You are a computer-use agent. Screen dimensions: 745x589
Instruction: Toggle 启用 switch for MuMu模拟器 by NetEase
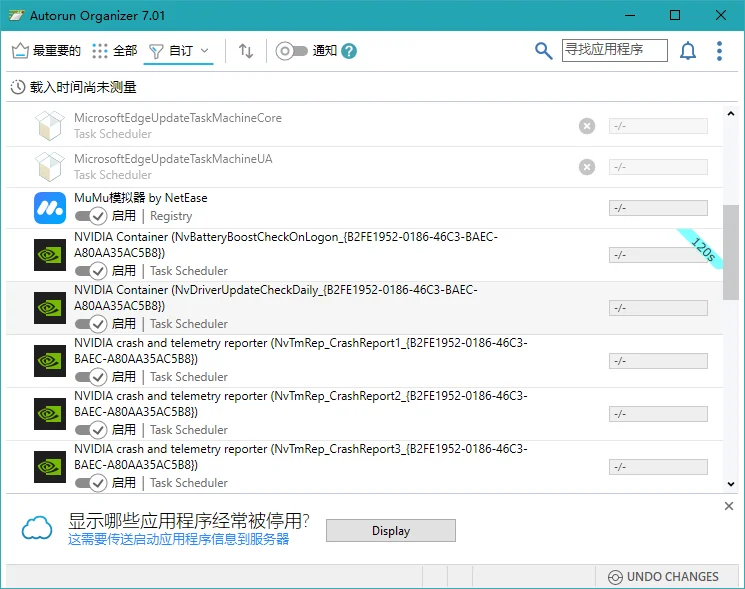coord(91,216)
